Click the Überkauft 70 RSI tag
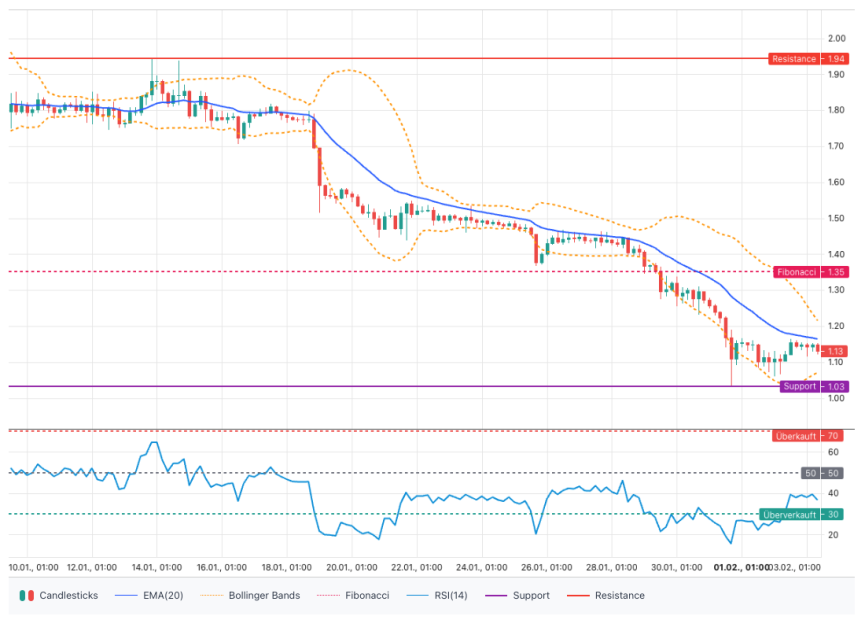Screen dimensions: 865x620 tap(807, 436)
